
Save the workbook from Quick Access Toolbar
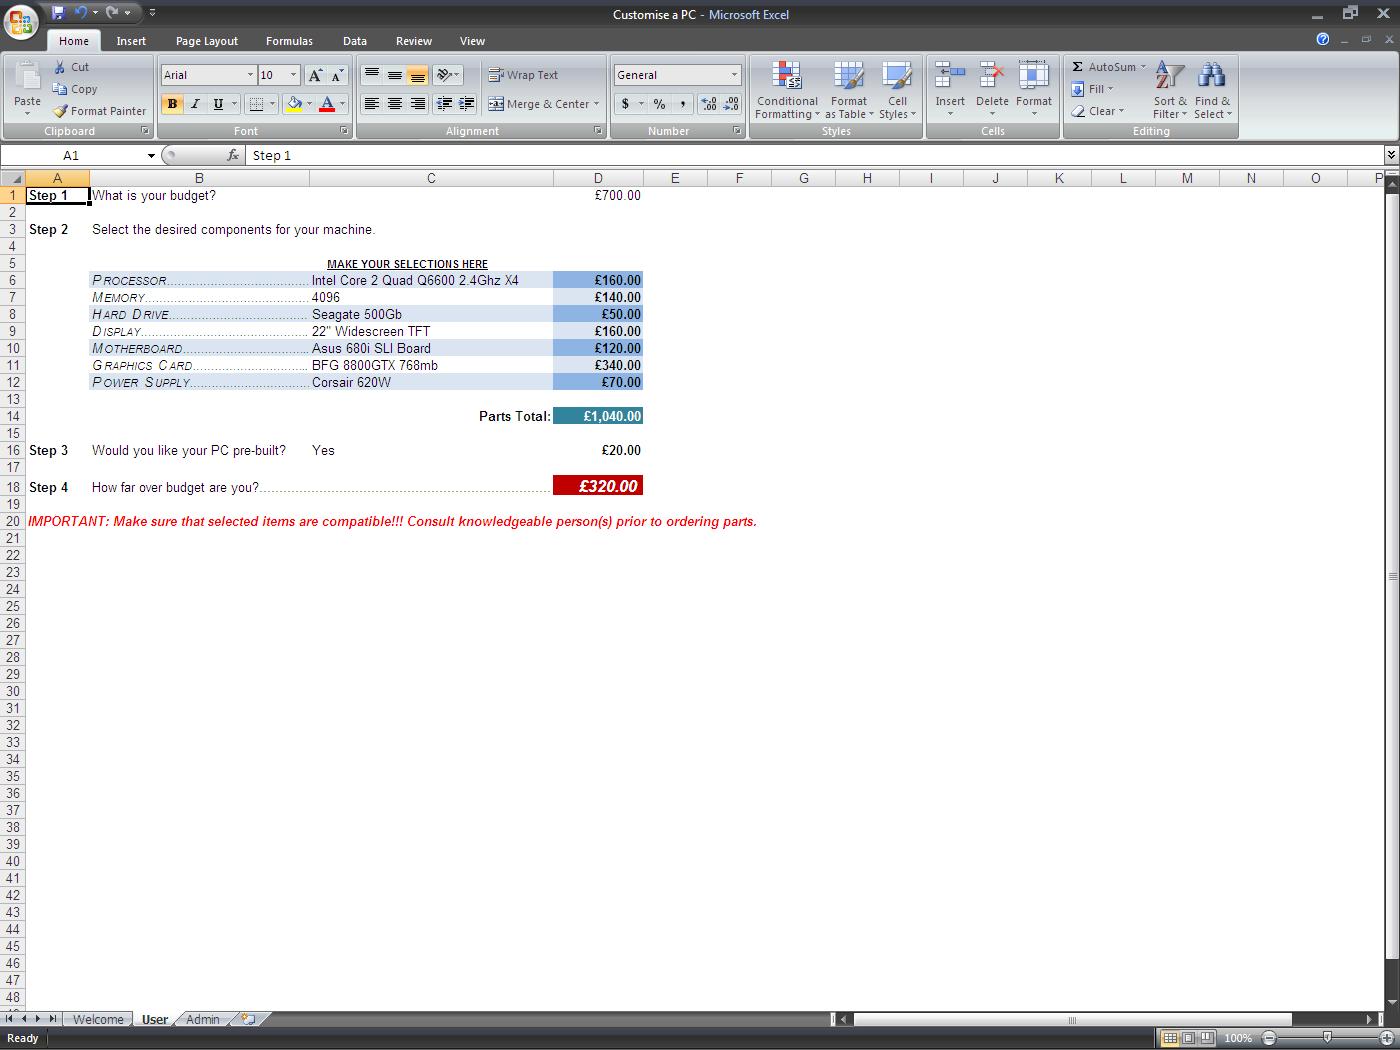click(58, 13)
